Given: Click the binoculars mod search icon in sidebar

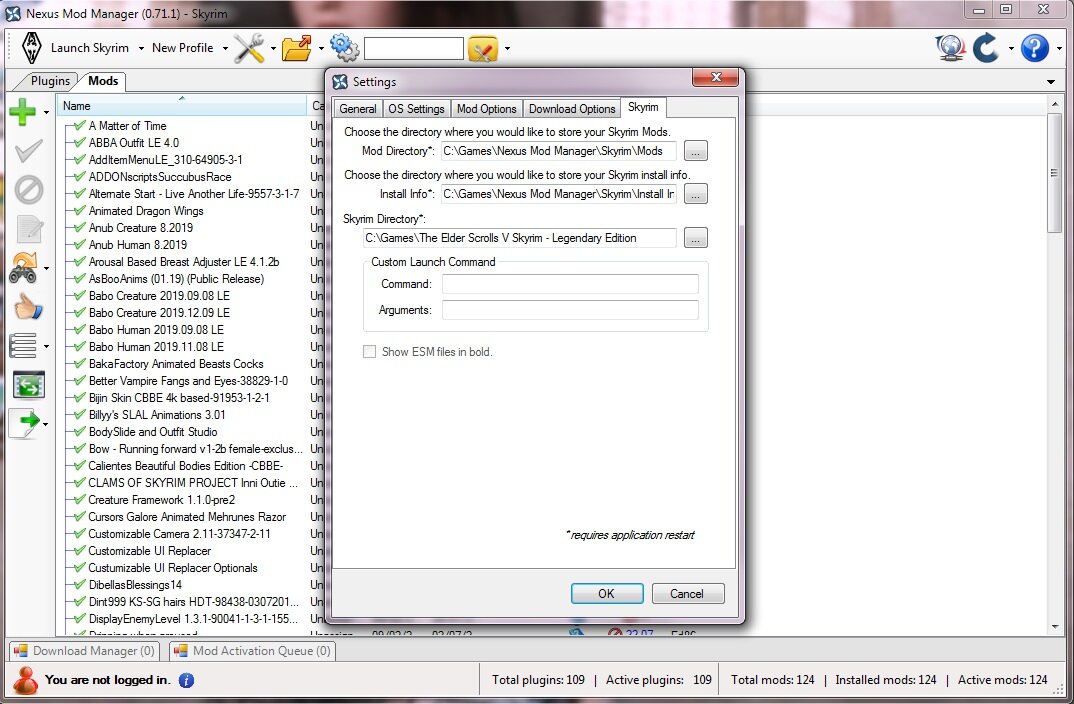Looking at the screenshot, I should pos(23,268).
